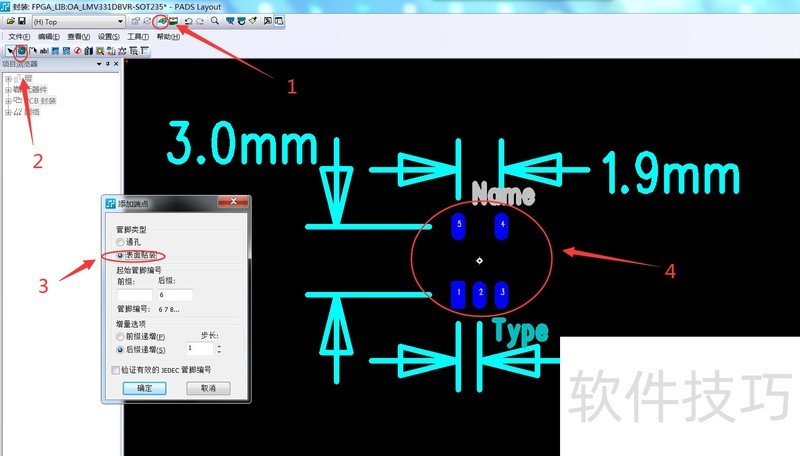
Task: Click the Save icon in toolbar
Action: coord(21,20)
